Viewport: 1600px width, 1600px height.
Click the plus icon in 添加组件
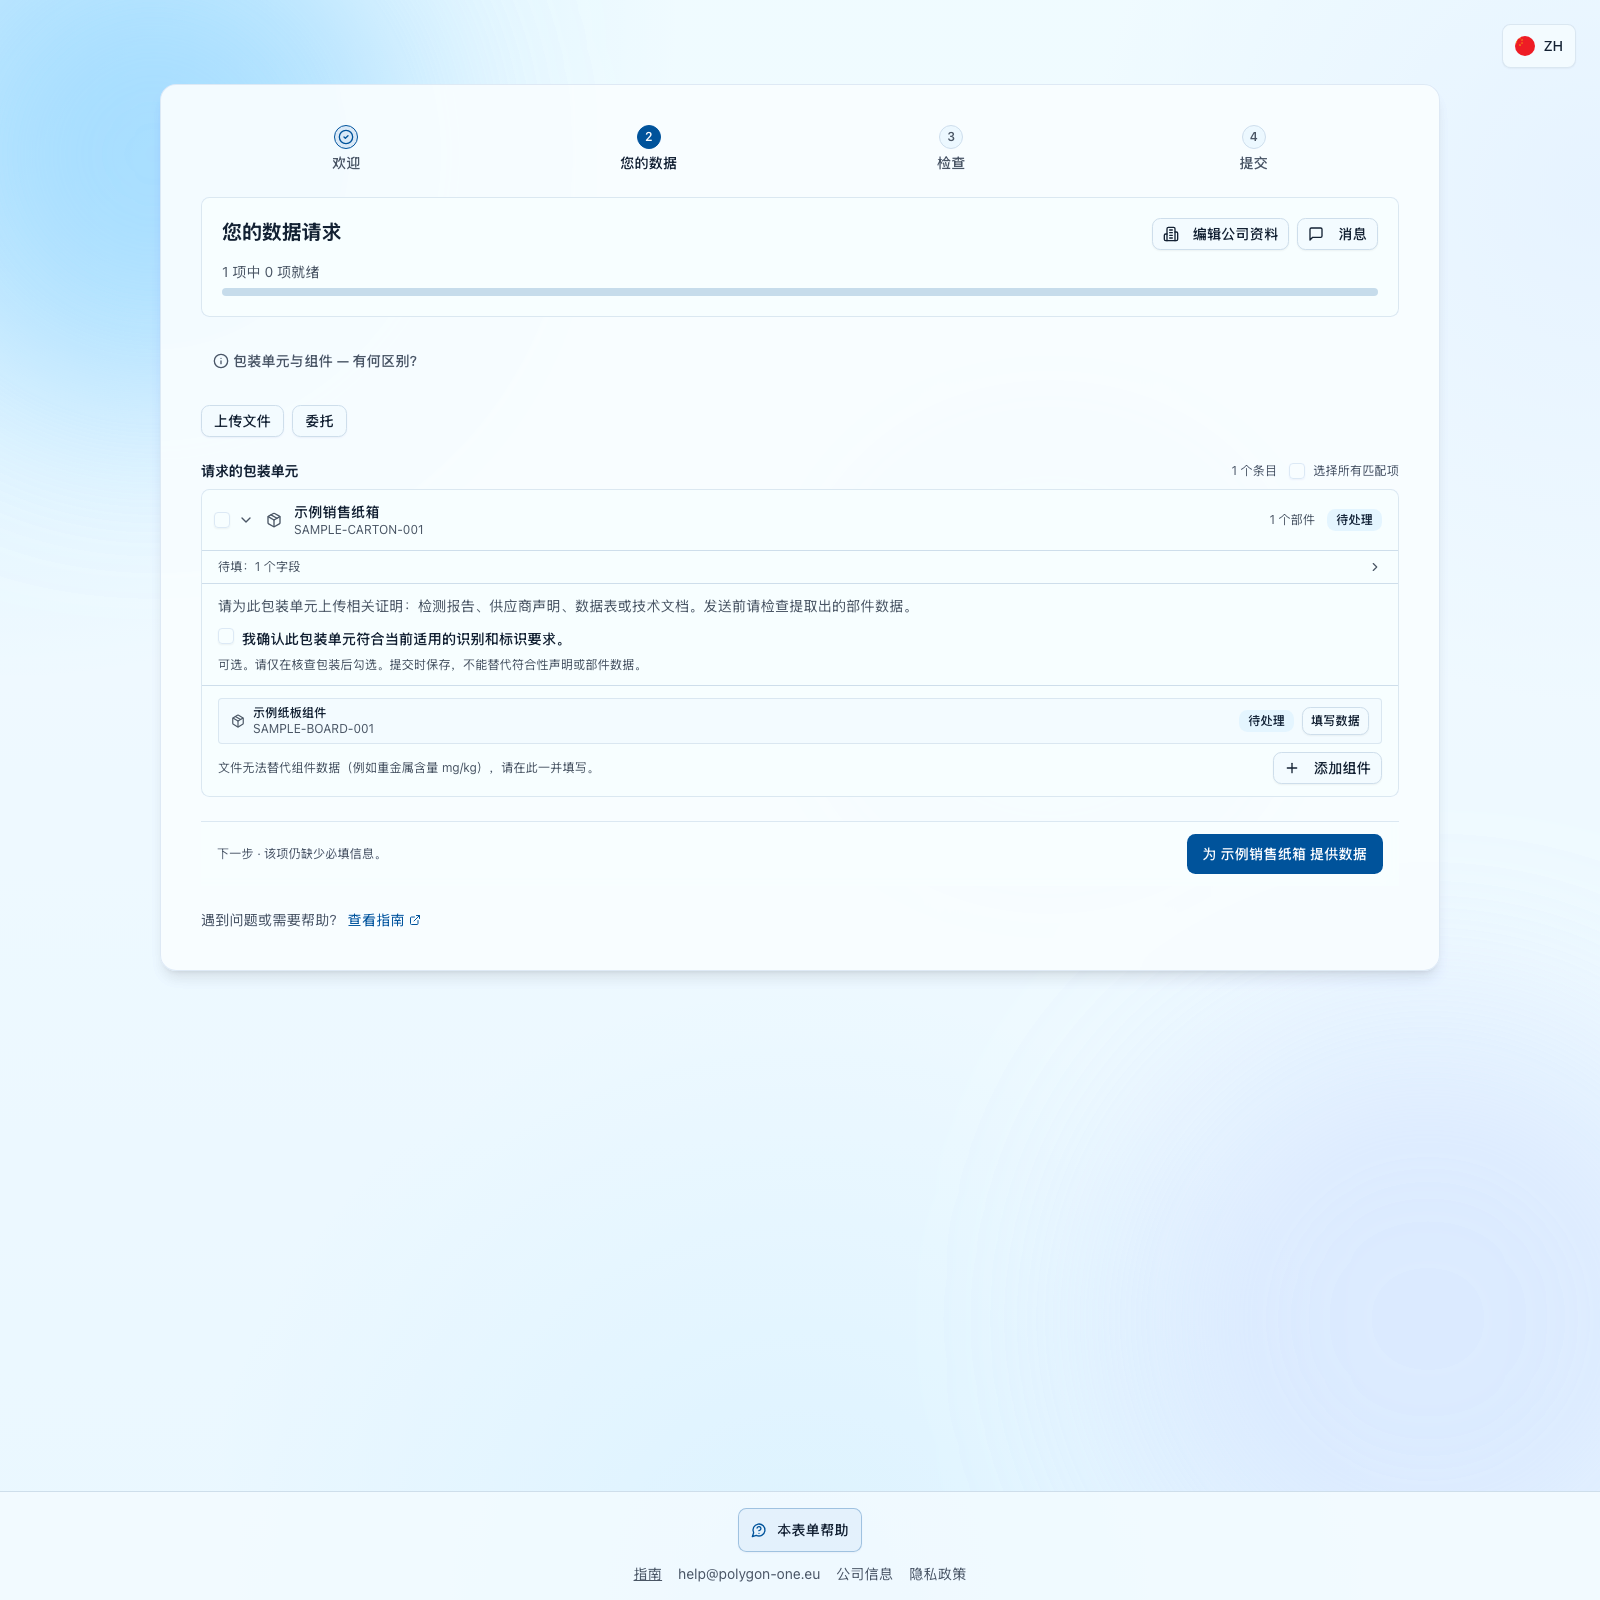(x=1292, y=768)
